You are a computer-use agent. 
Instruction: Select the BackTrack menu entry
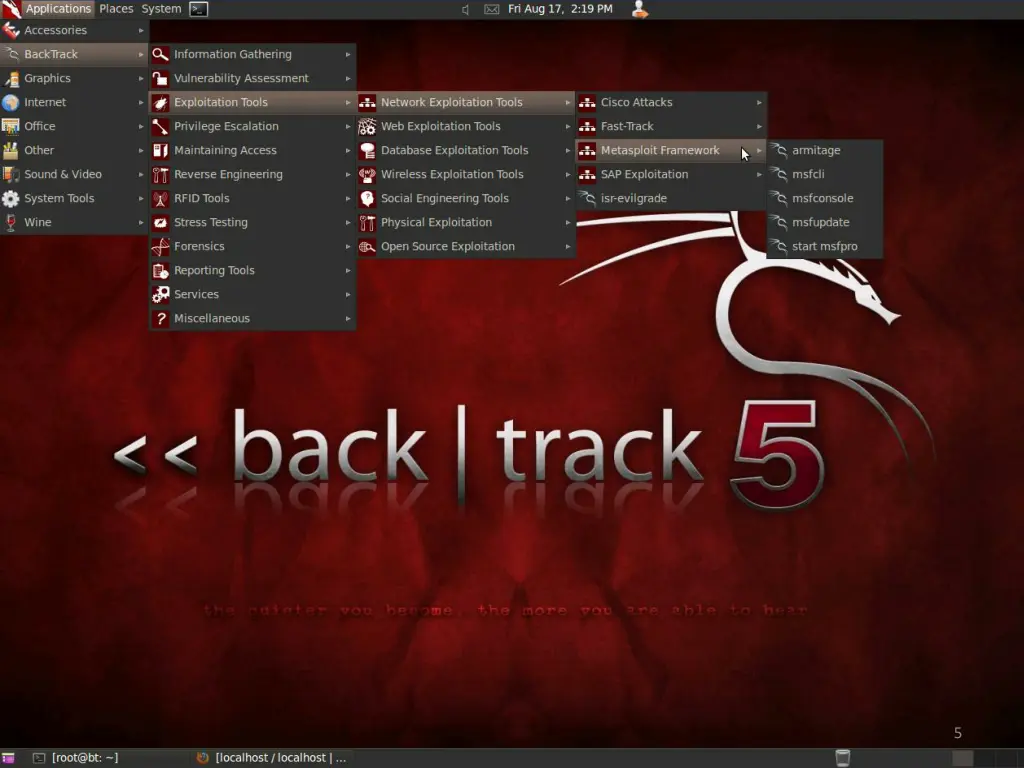point(74,54)
